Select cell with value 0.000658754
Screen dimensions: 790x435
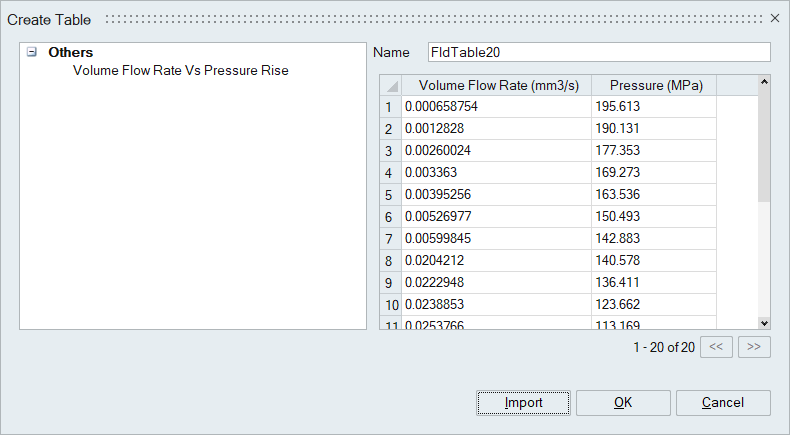pyautogui.click(x=496, y=106)
